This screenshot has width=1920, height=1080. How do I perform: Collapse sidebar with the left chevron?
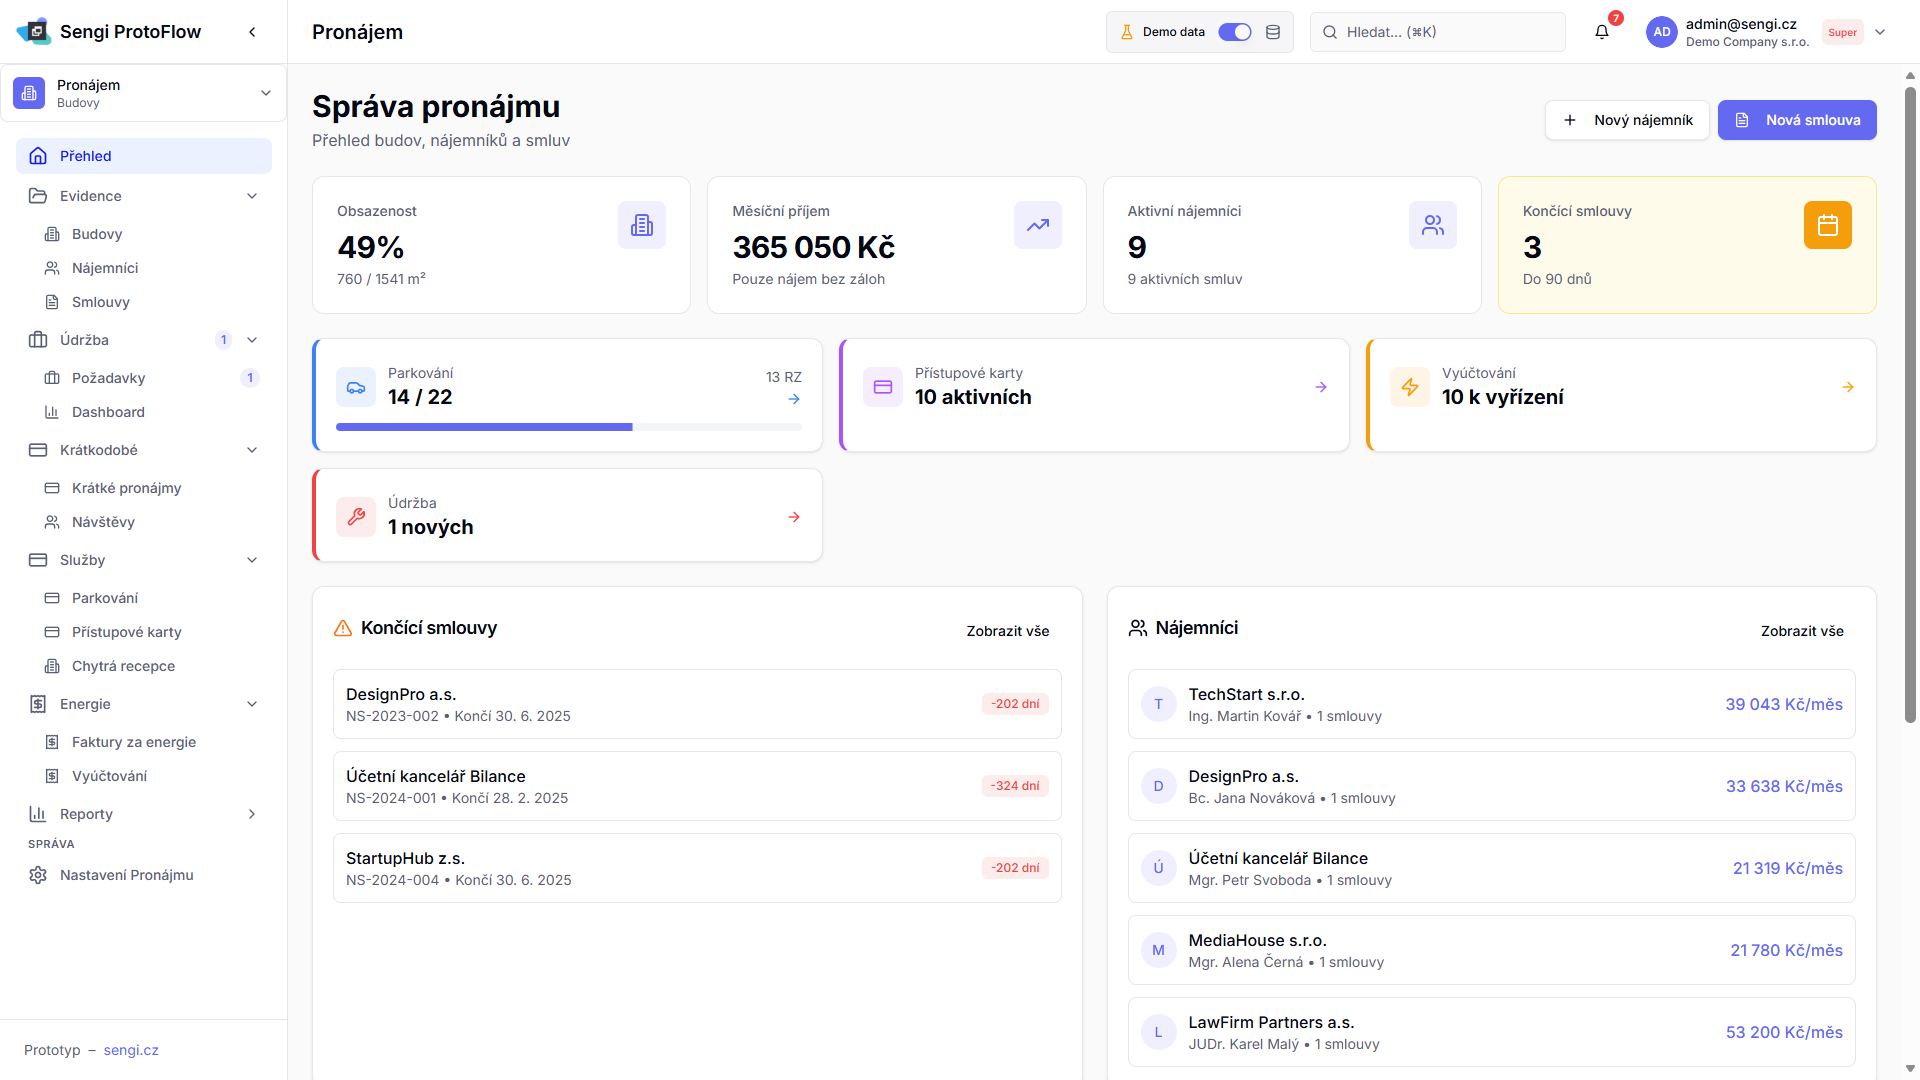[x=252, y=32]
